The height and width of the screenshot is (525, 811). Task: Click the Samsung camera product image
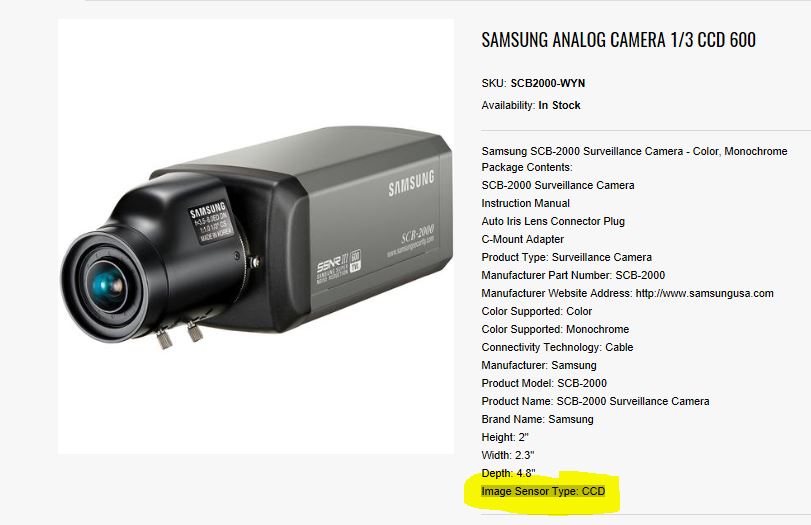[256, 236]
